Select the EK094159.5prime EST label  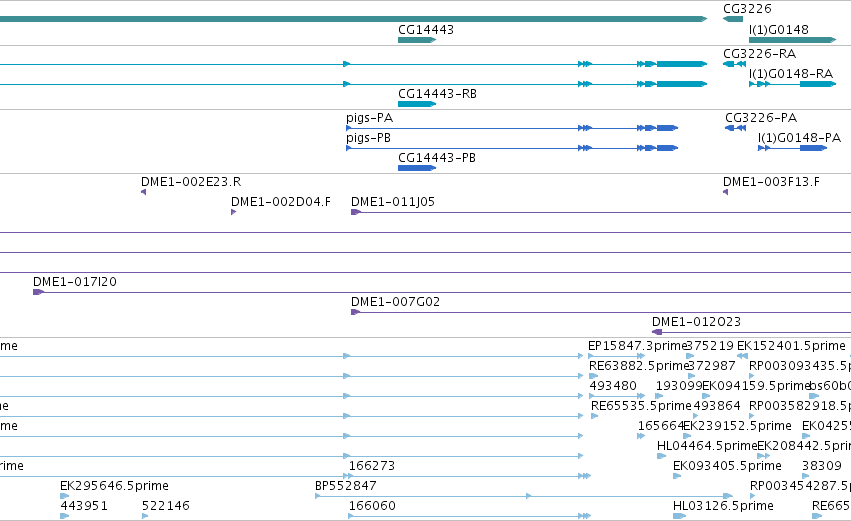[757, 386]
